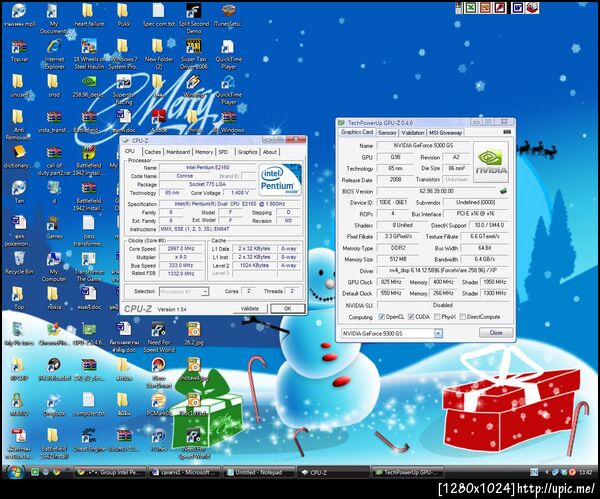Open the My Computer desktop icon

point(54,267)
